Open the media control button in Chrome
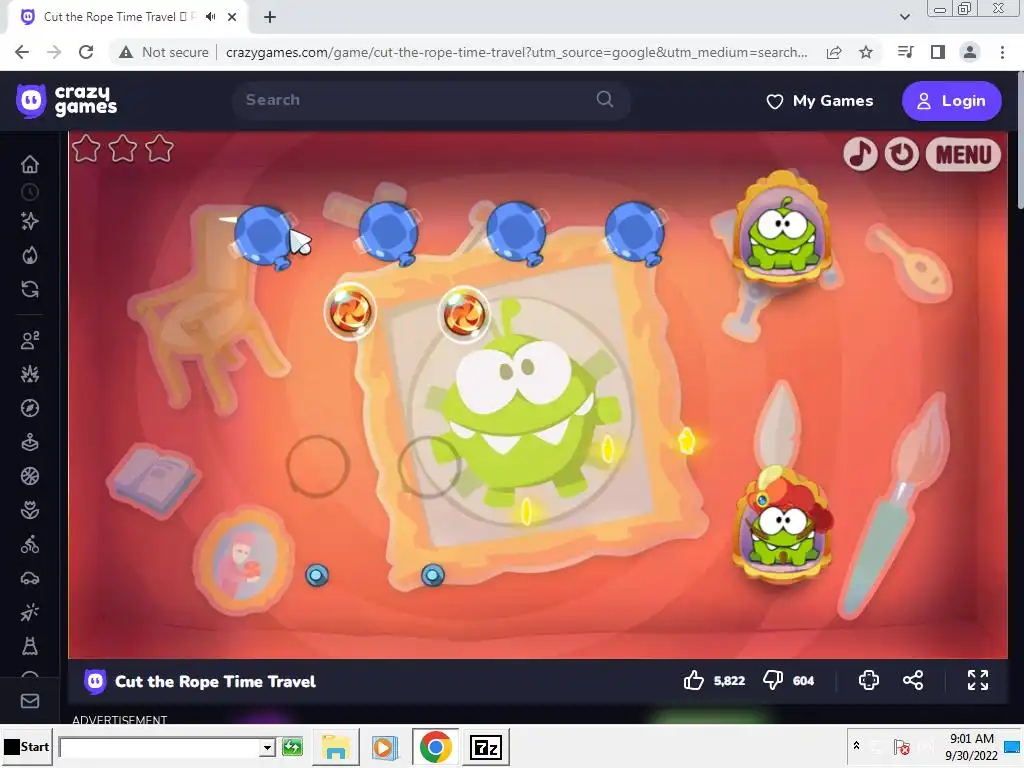 pos(905,52)
